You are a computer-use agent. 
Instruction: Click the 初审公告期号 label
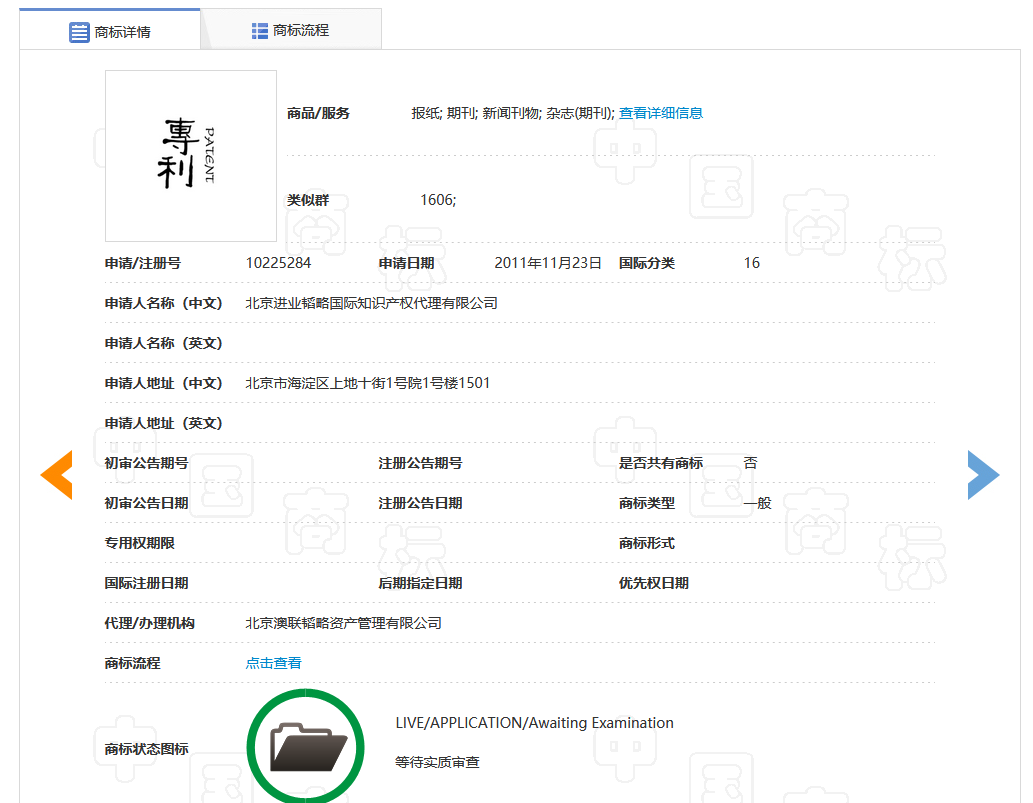click(146, 464)
